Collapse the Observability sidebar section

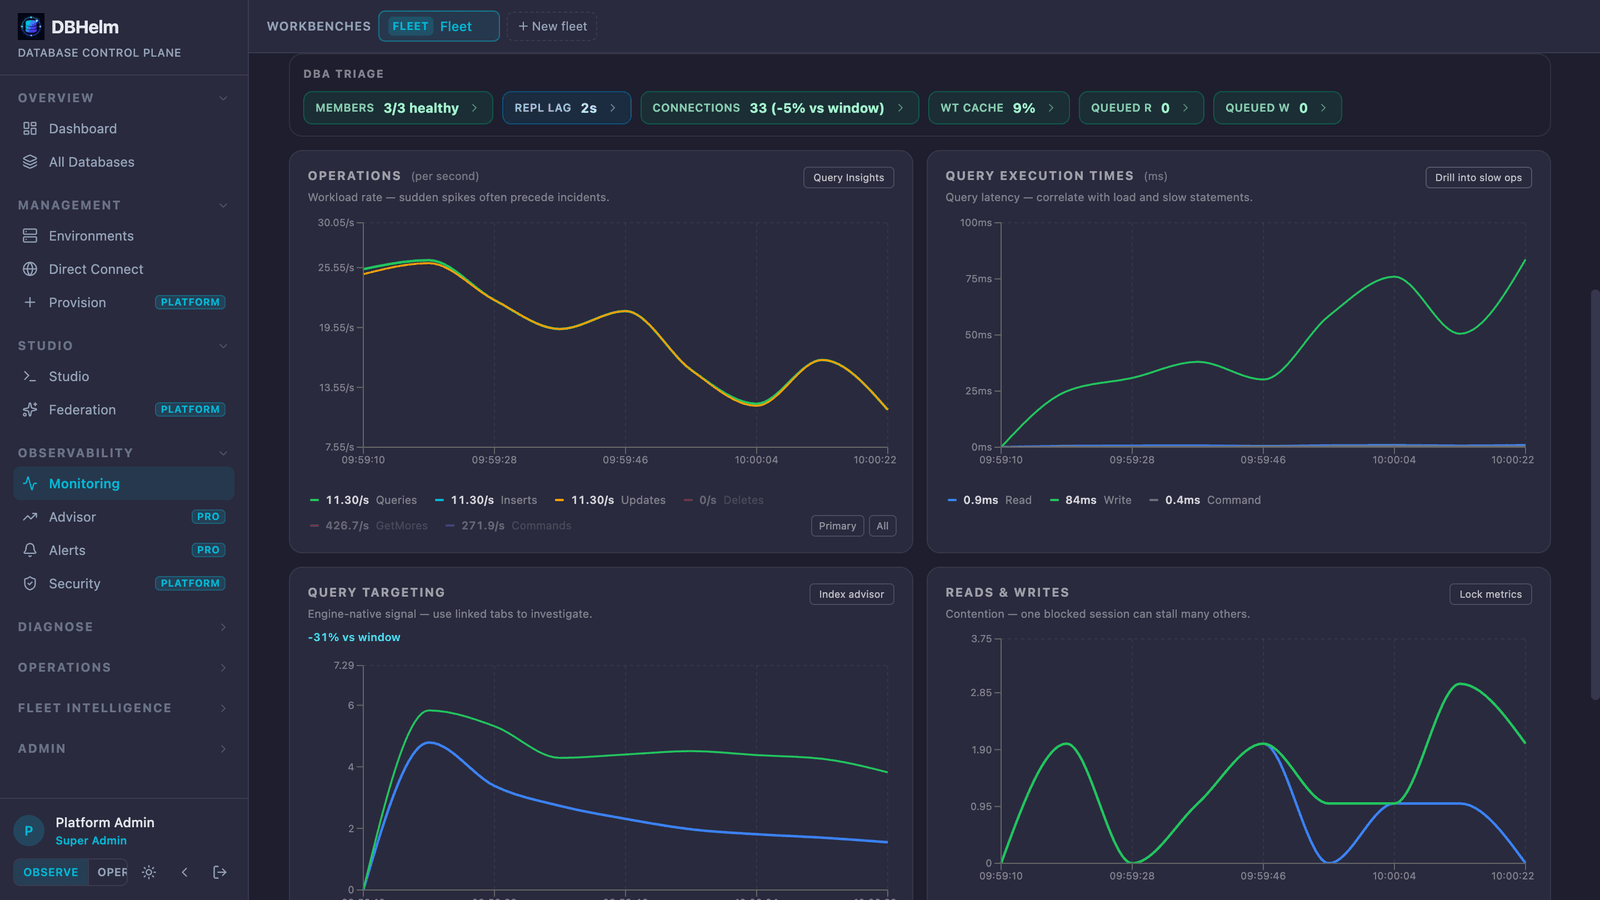coord(124,453)
